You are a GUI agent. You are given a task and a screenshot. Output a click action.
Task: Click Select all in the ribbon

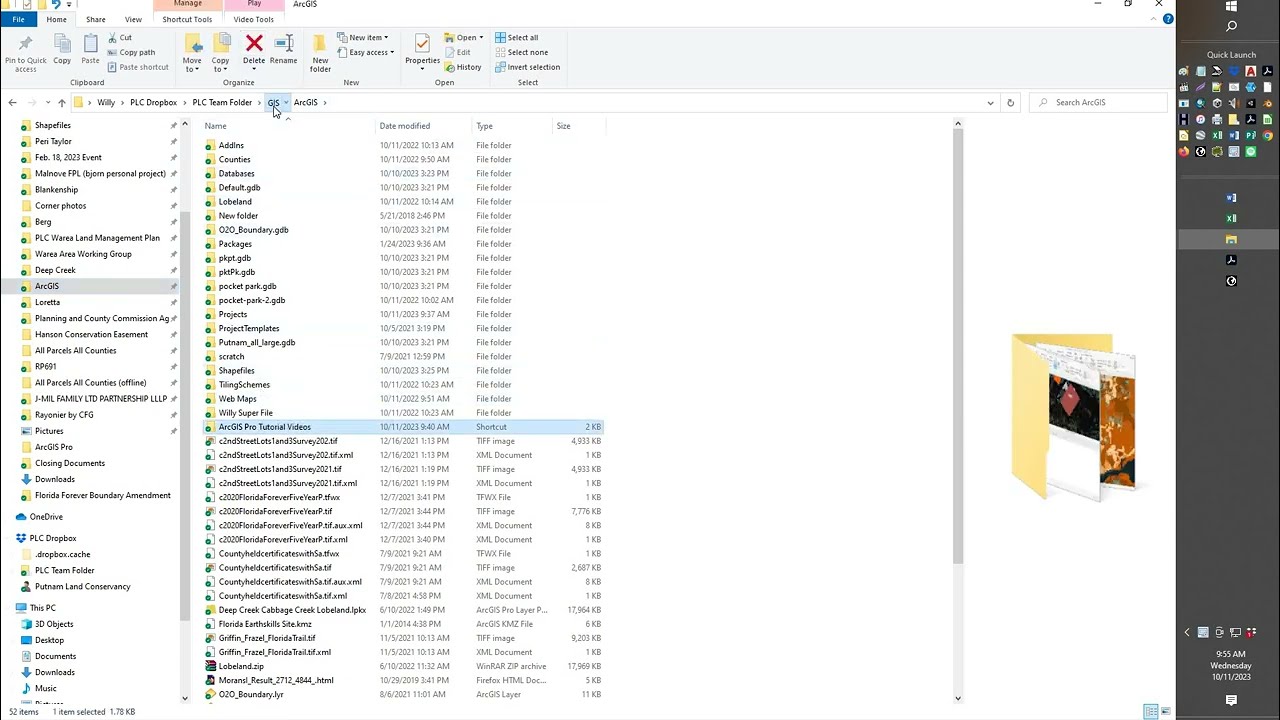(x=516, y=38)
